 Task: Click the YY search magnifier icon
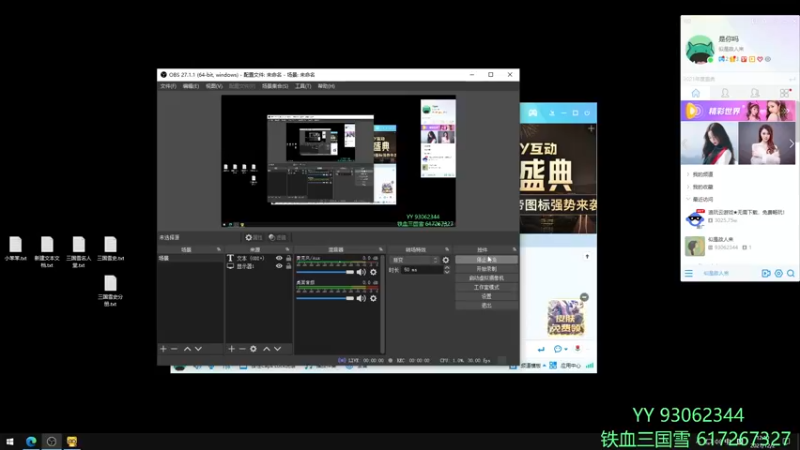click(791, 273)
